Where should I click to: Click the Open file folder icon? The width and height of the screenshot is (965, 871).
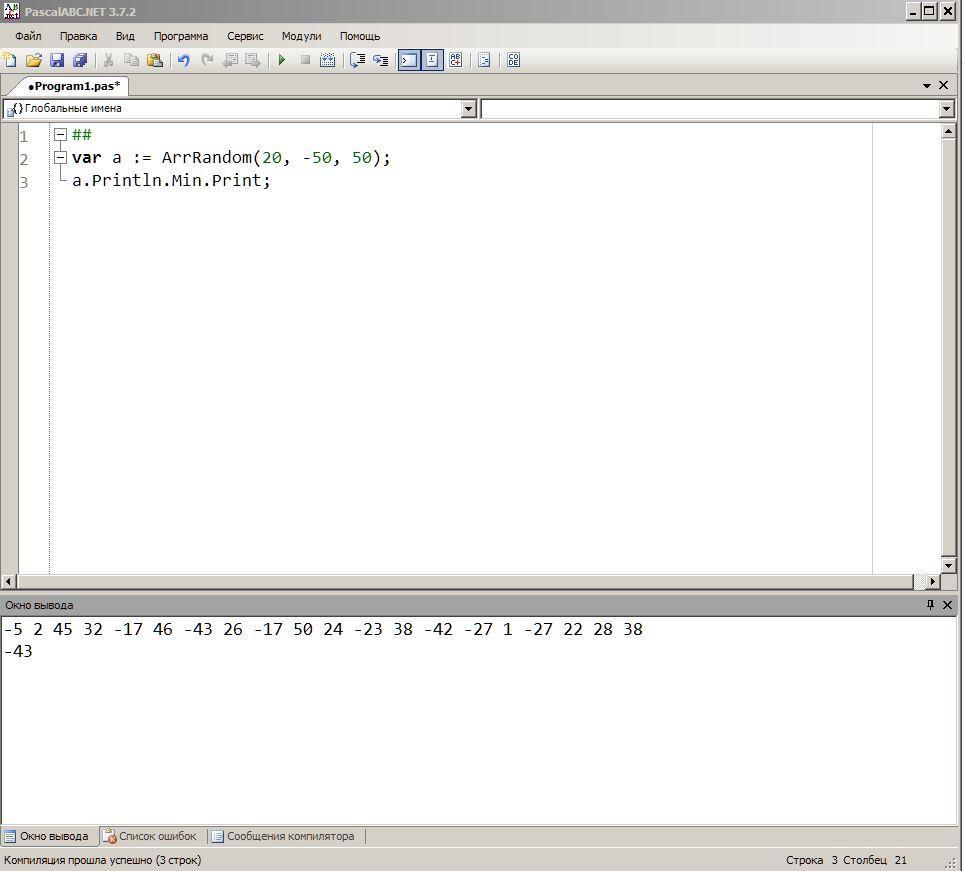(x=33, y=60)
